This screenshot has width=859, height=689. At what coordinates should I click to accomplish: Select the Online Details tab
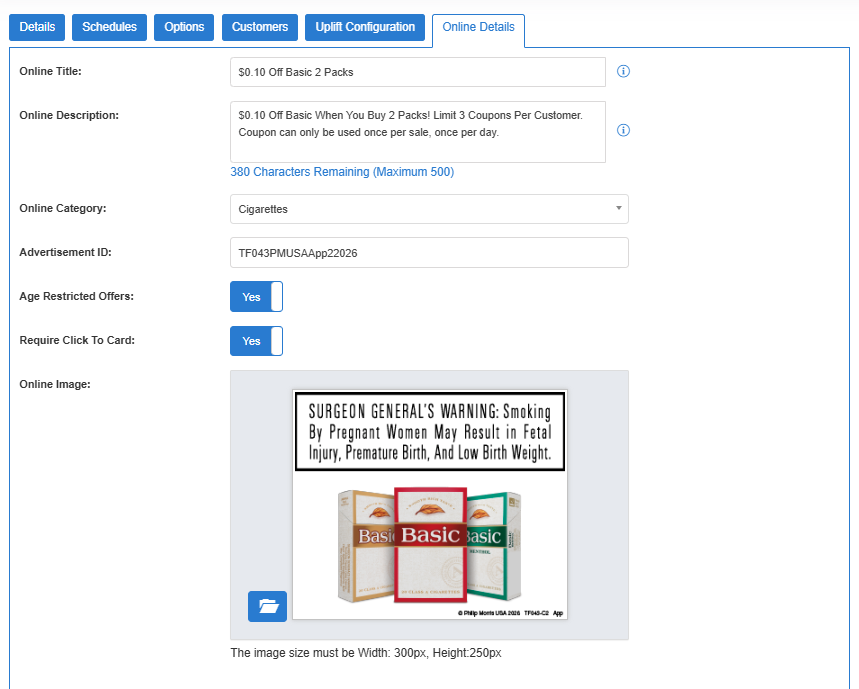click(478, 27)
